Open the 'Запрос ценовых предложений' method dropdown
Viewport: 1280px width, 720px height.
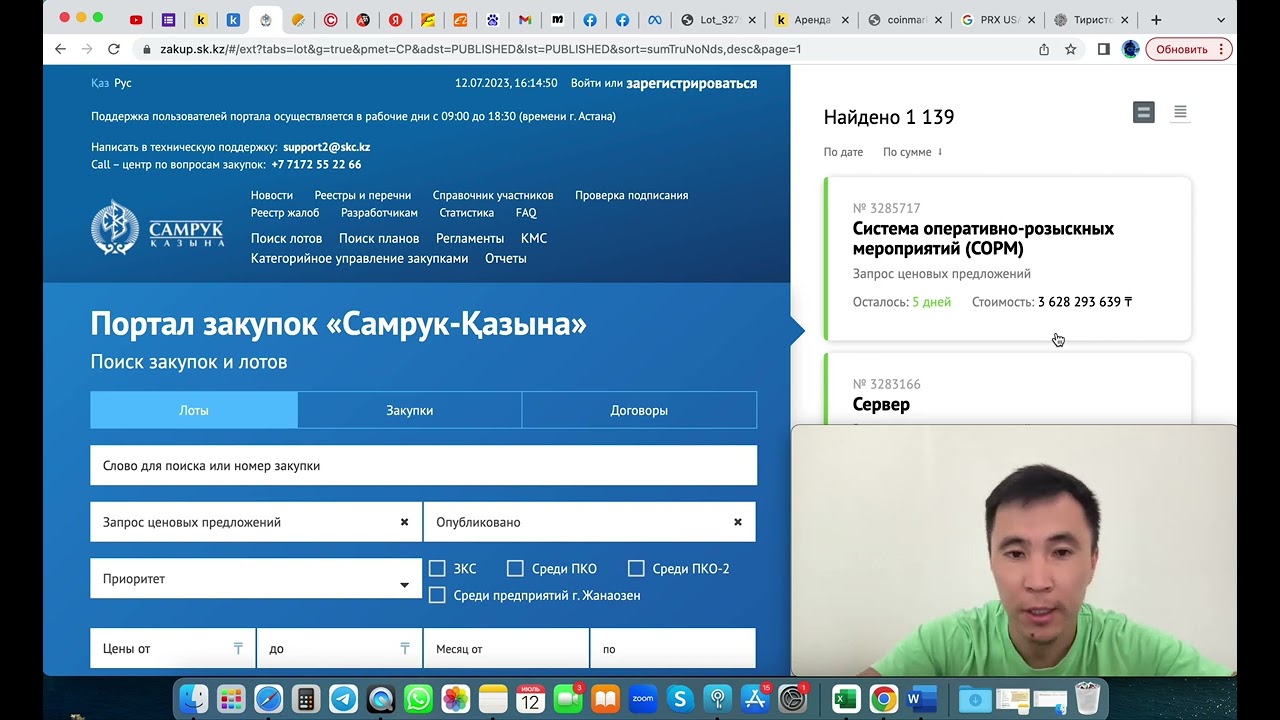[x=256, y=522]
